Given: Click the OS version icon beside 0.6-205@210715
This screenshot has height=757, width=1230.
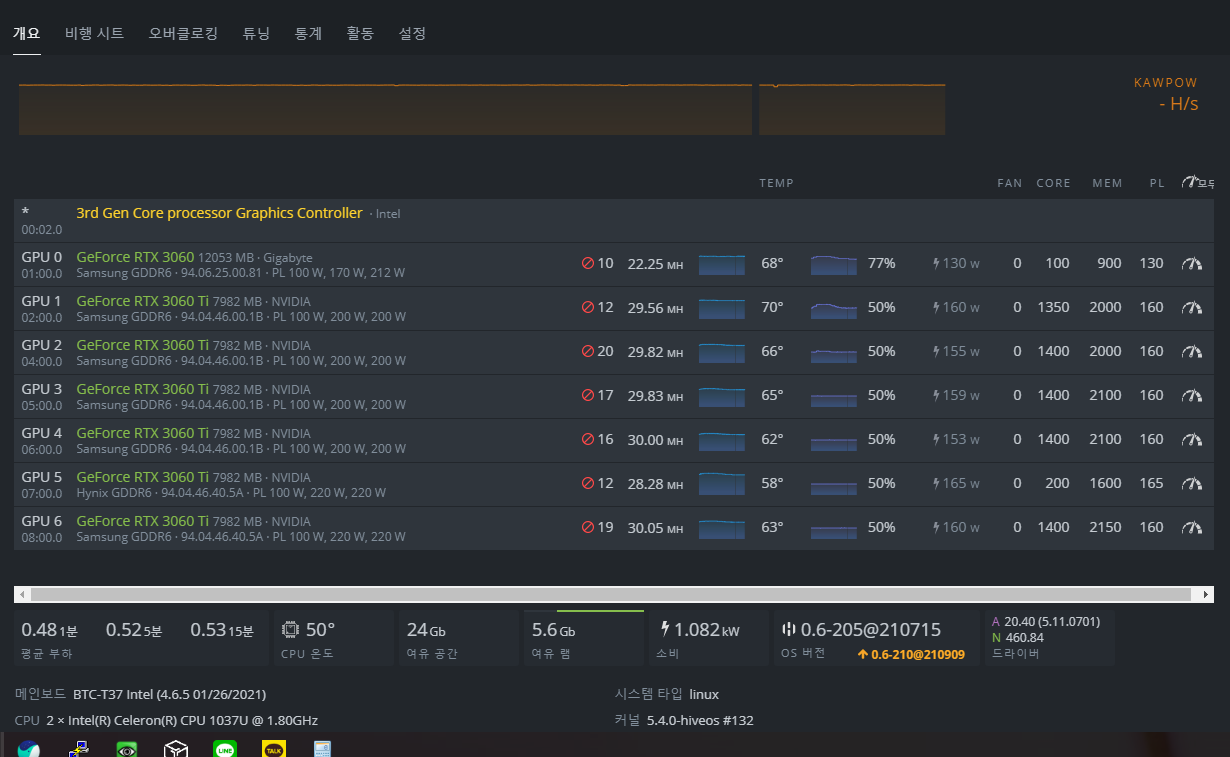Looking at the screenshot, I should tap(788, 630).
